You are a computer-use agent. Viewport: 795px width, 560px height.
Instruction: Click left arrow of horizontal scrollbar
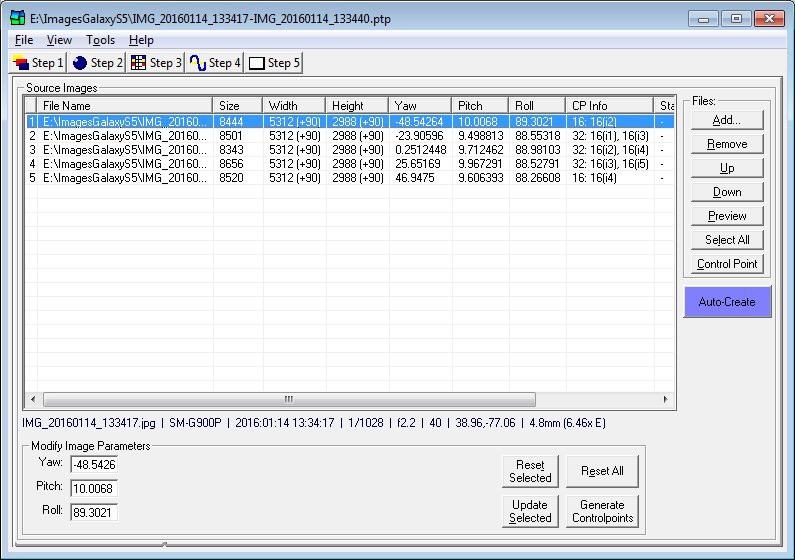(x=33, y=399)
